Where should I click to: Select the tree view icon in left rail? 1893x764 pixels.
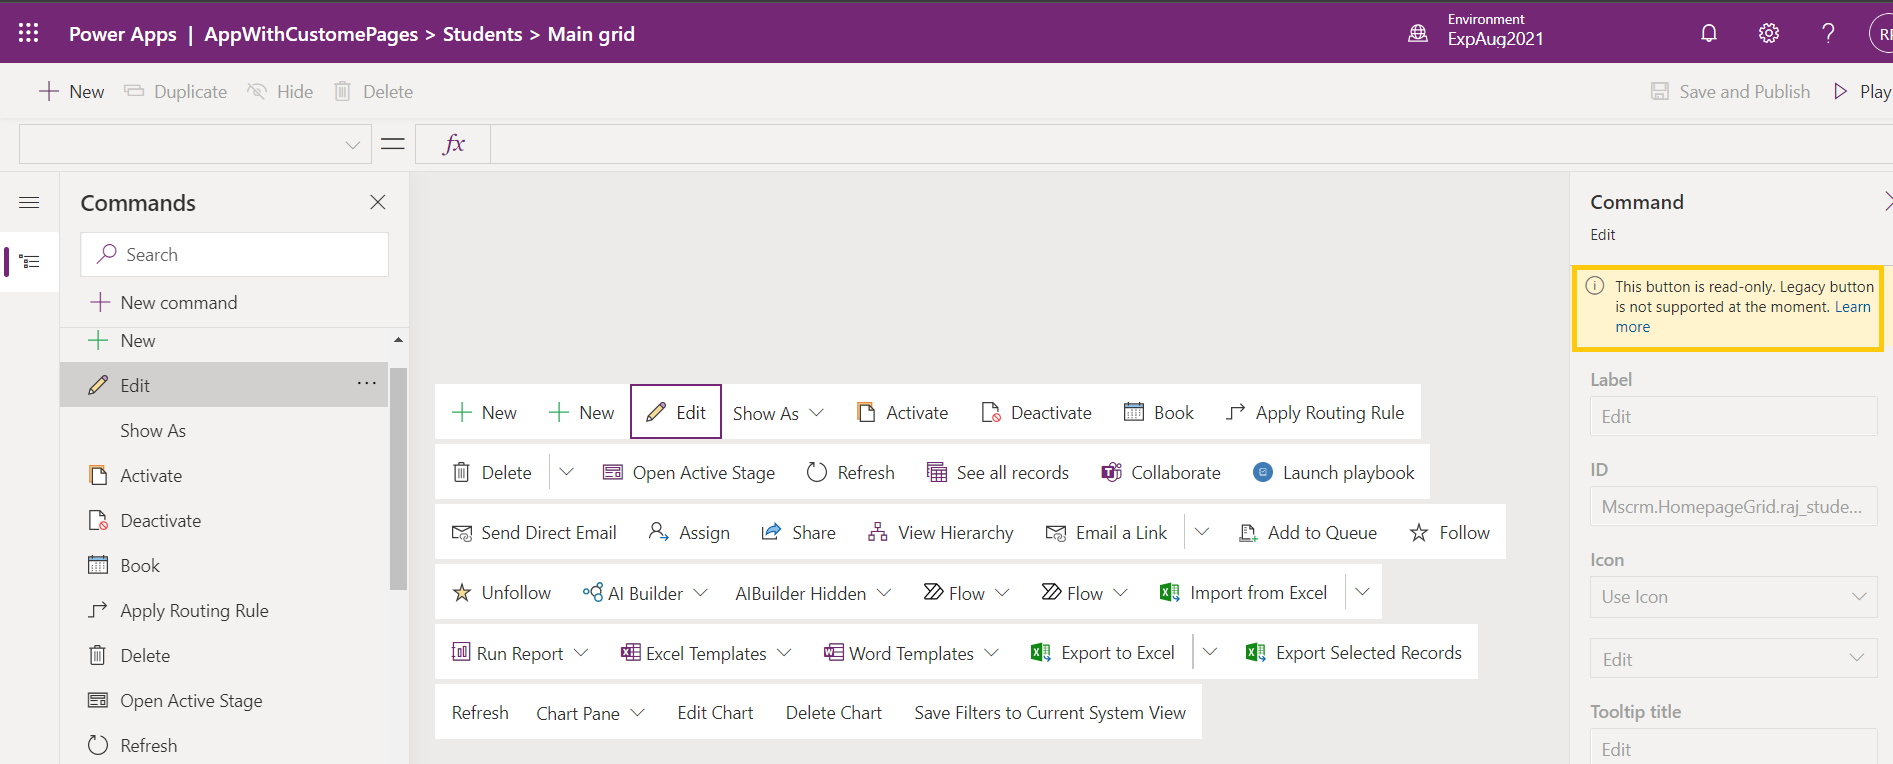click(x=30, y=262)
